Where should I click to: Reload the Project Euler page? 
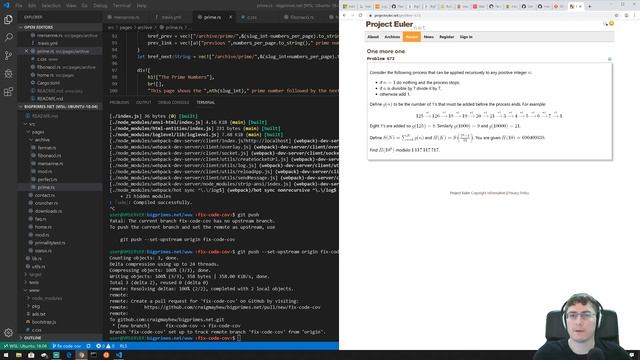(x=361, y=15)
